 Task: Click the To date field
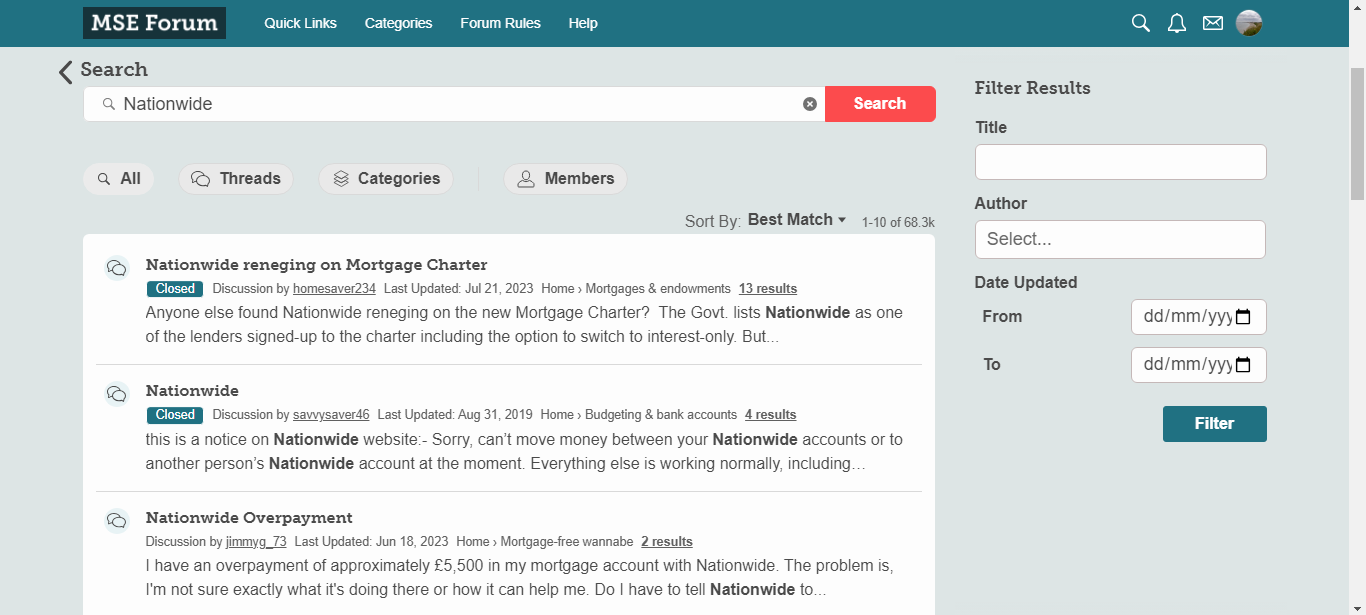[x=1199, y=365]
